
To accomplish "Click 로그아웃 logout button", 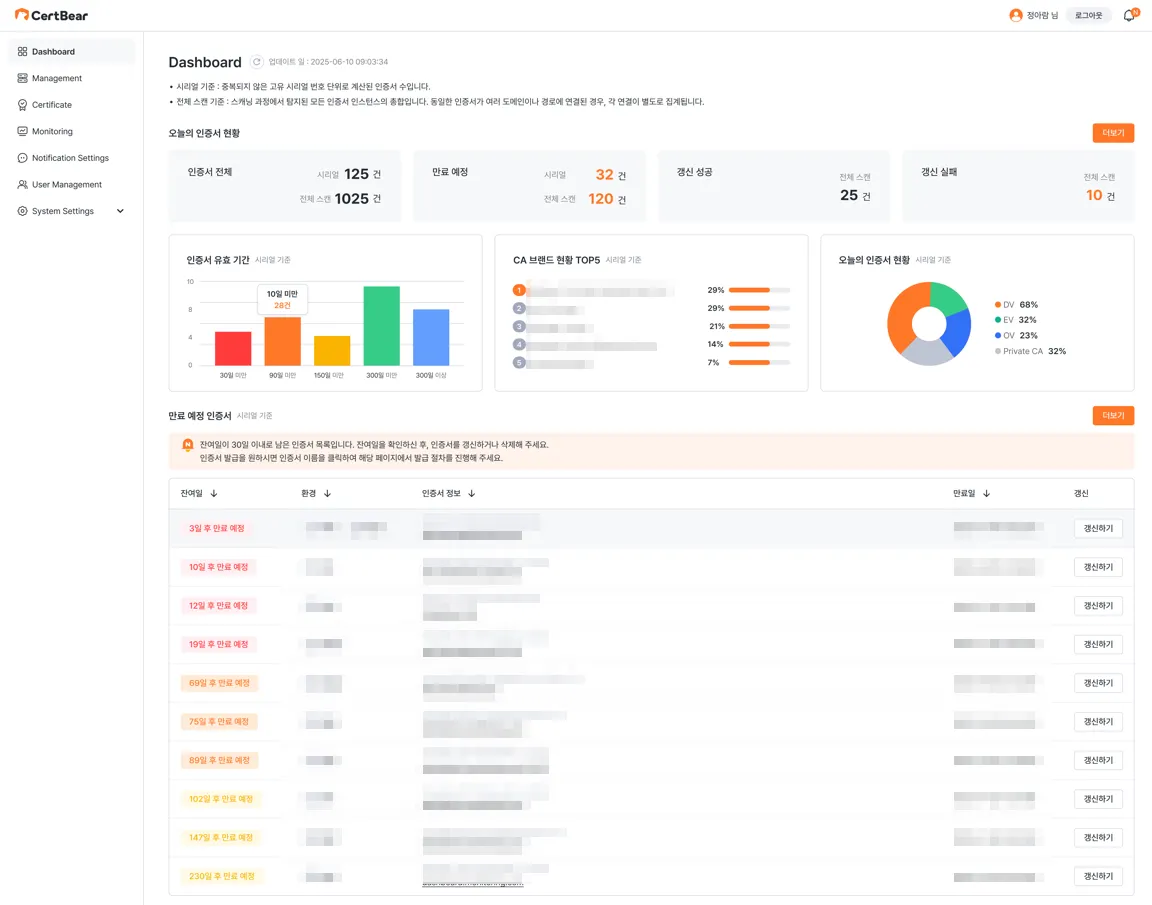I will (1088, 15).
